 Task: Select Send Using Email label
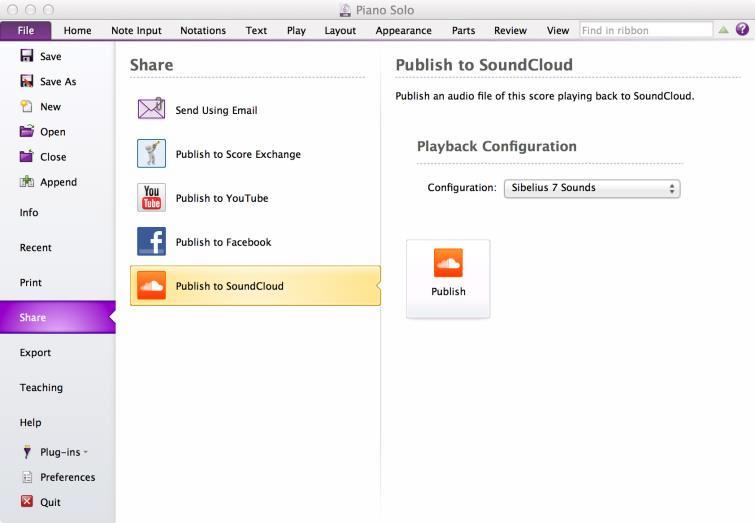click(216, 110)
